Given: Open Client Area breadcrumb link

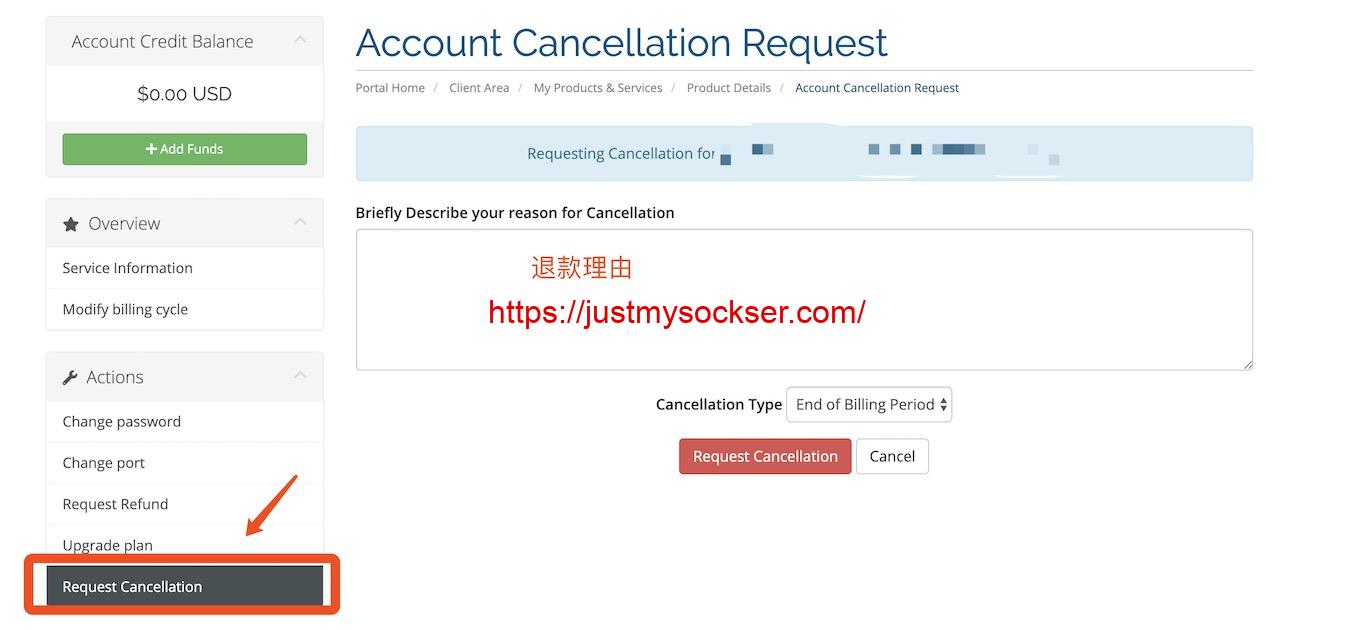Looking at the screenshot, I should 479,88.
